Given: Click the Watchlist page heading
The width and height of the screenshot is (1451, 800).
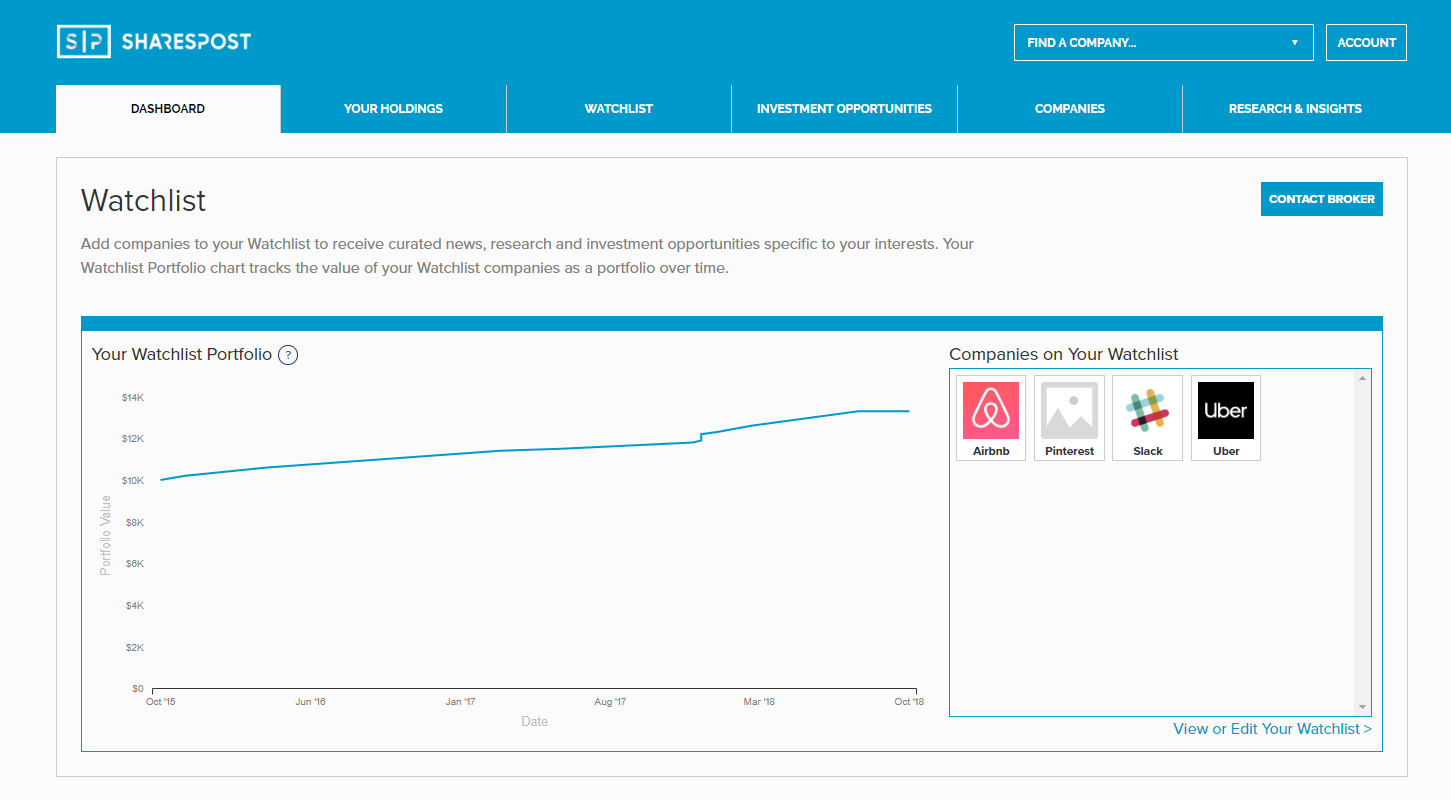Looking at the screenshot, I should pos(144,200).
